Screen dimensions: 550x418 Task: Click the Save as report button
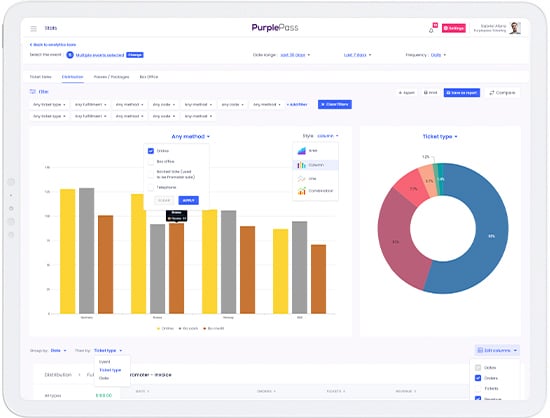pos(462,93)
